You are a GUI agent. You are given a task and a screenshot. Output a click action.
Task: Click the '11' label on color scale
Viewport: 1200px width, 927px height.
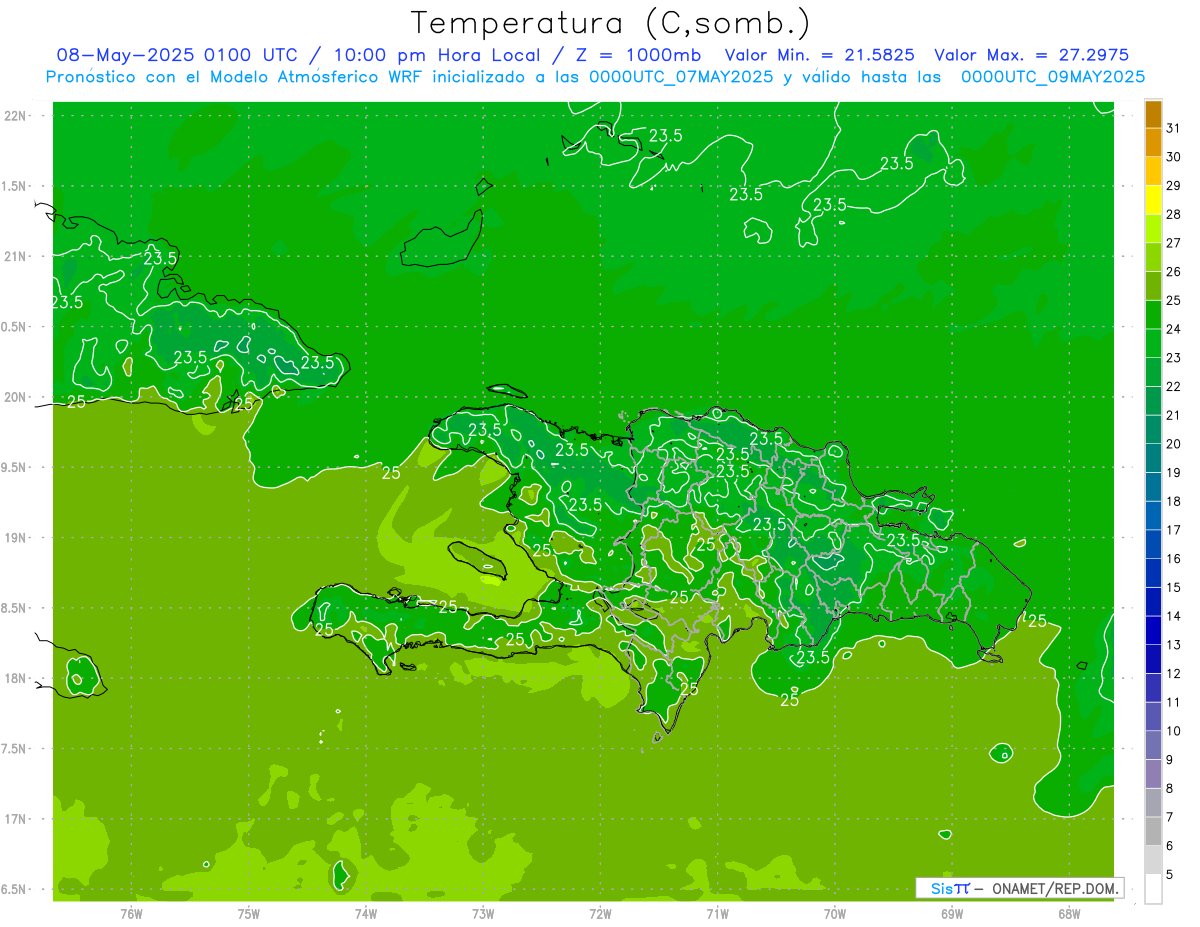pyautogui.click(x=1173, y=703)
